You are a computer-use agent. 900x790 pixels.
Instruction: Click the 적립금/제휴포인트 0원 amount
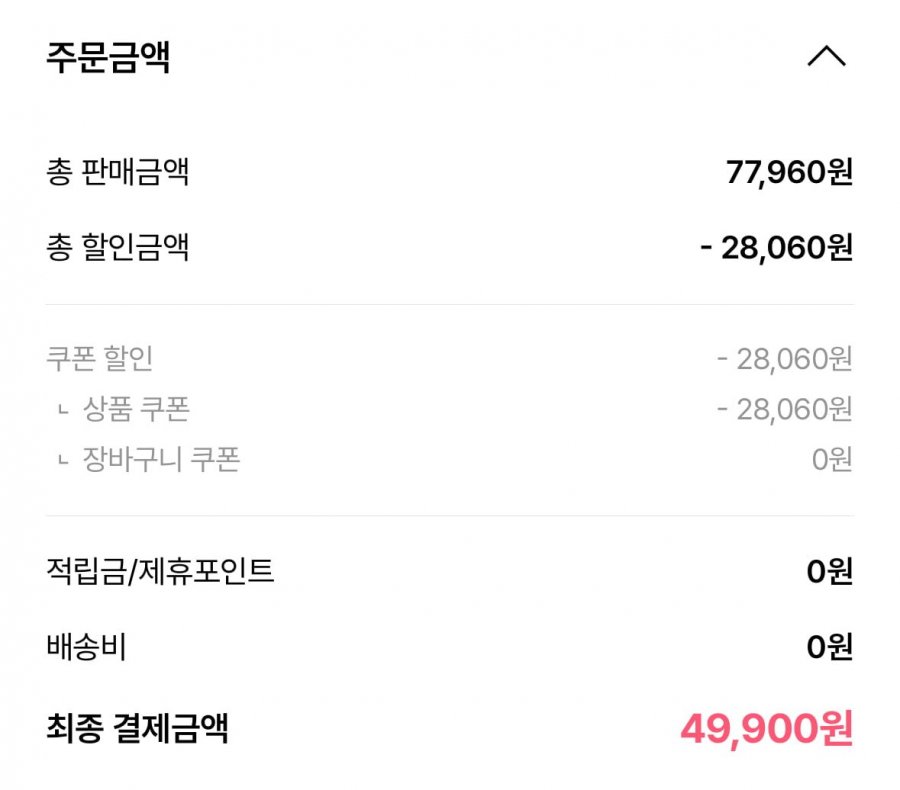(x=830, y=572)
